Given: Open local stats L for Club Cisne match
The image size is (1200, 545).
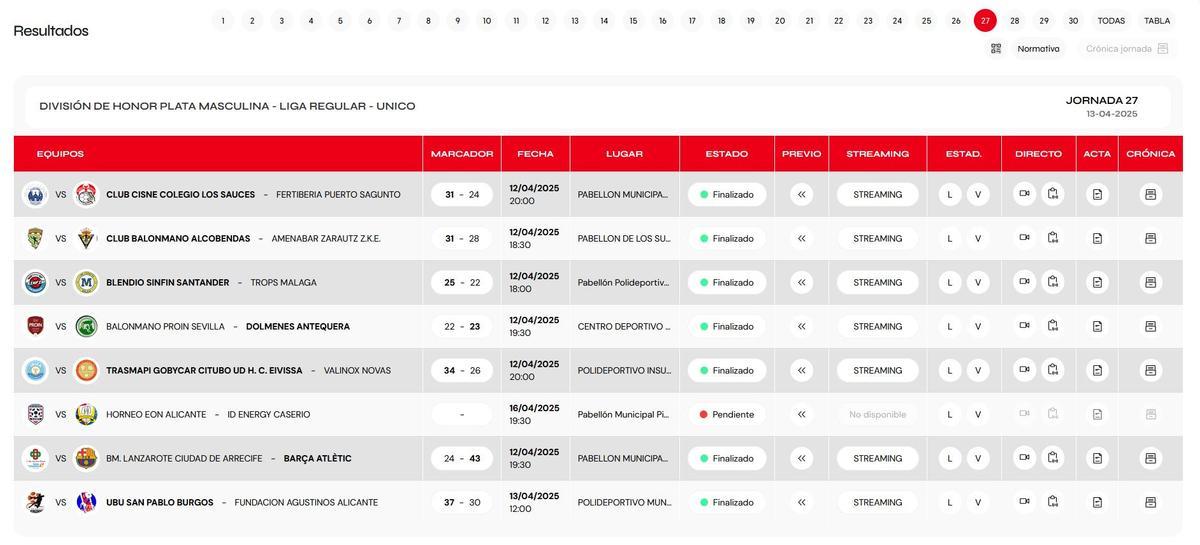Looking at the screenshot, I should coord(950,194).
